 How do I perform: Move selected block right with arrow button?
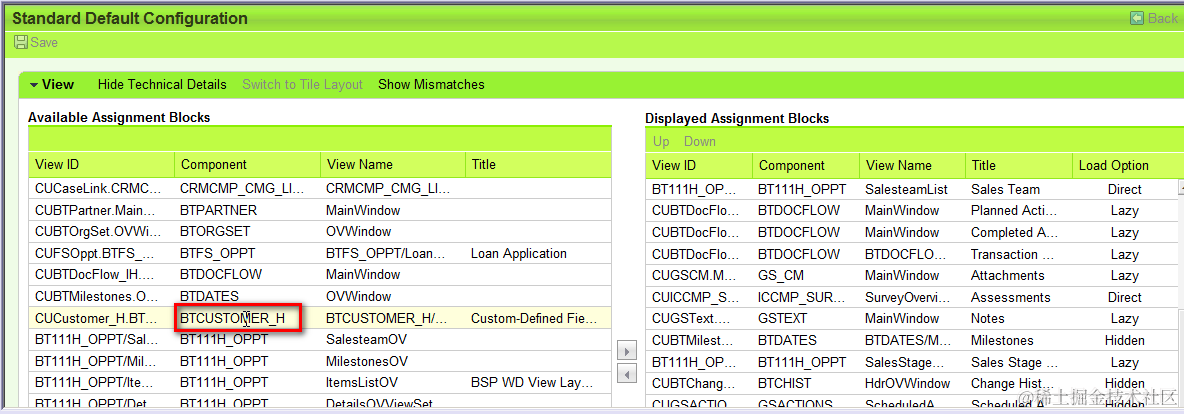click(627, 351)
